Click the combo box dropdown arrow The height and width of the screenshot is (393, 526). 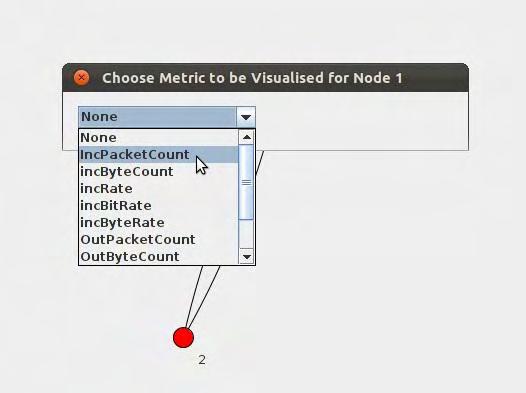click(246, 117)
